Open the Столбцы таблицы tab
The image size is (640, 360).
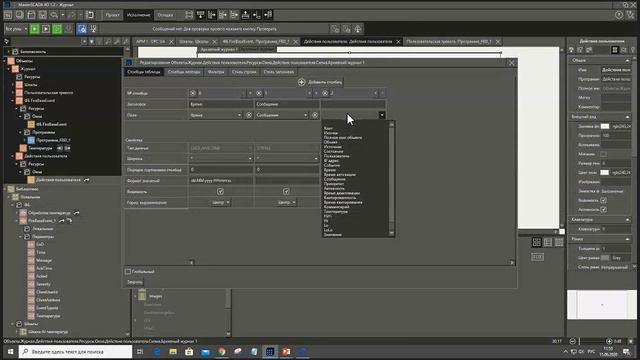pos(144,72)
